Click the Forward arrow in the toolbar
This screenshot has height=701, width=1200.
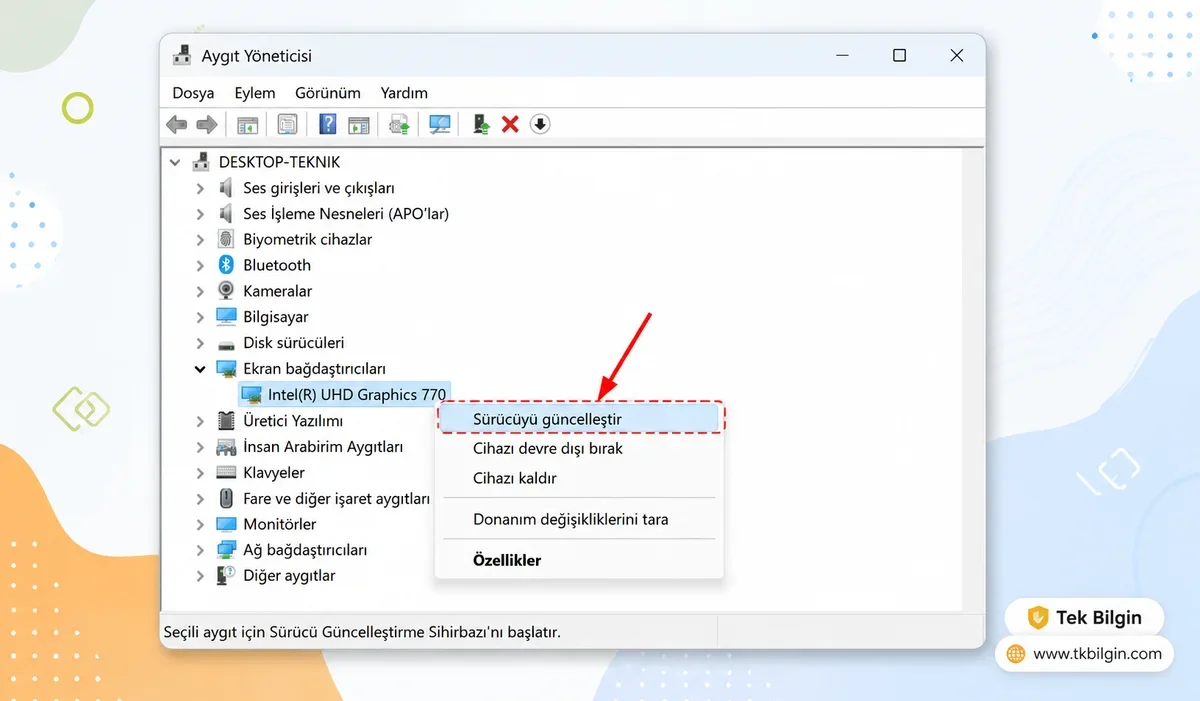(207, 124)
